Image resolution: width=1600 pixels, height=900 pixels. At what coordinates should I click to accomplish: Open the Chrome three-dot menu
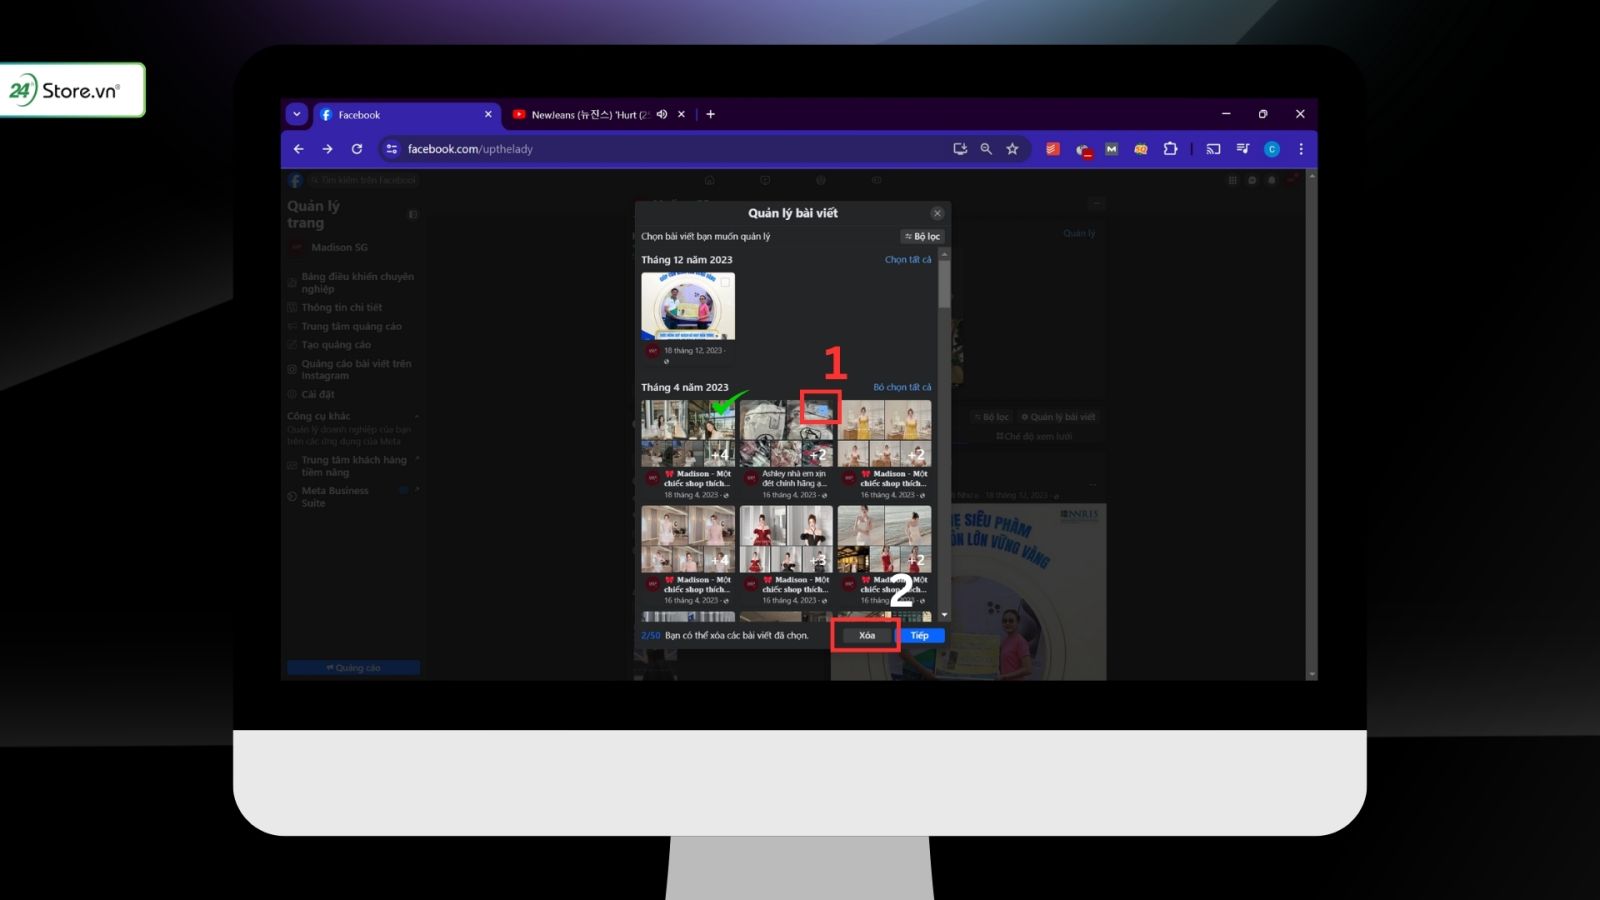coord(1301,149)
